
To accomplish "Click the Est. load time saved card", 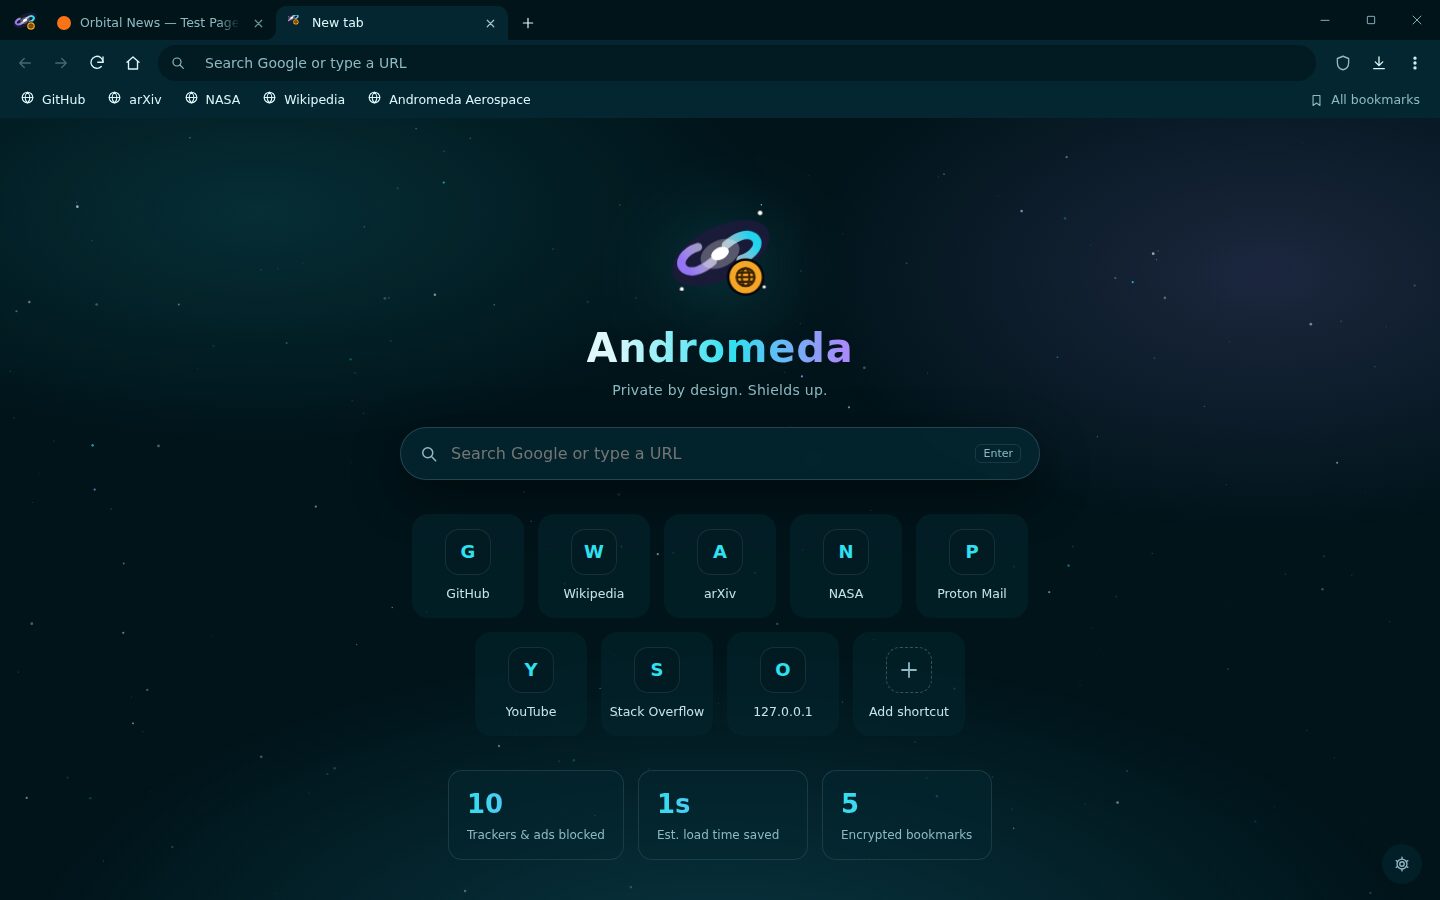I will click(723, 815).
